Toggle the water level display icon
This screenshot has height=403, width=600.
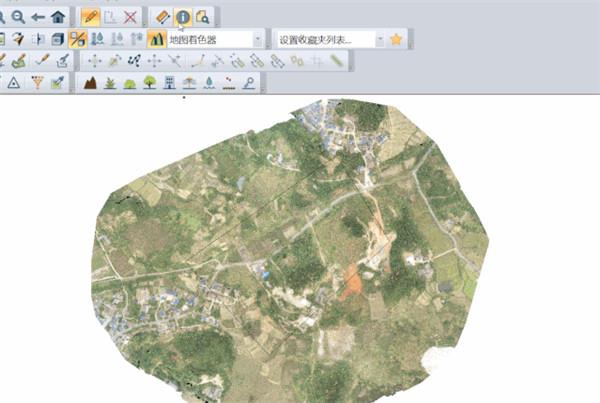click(98, 39)
